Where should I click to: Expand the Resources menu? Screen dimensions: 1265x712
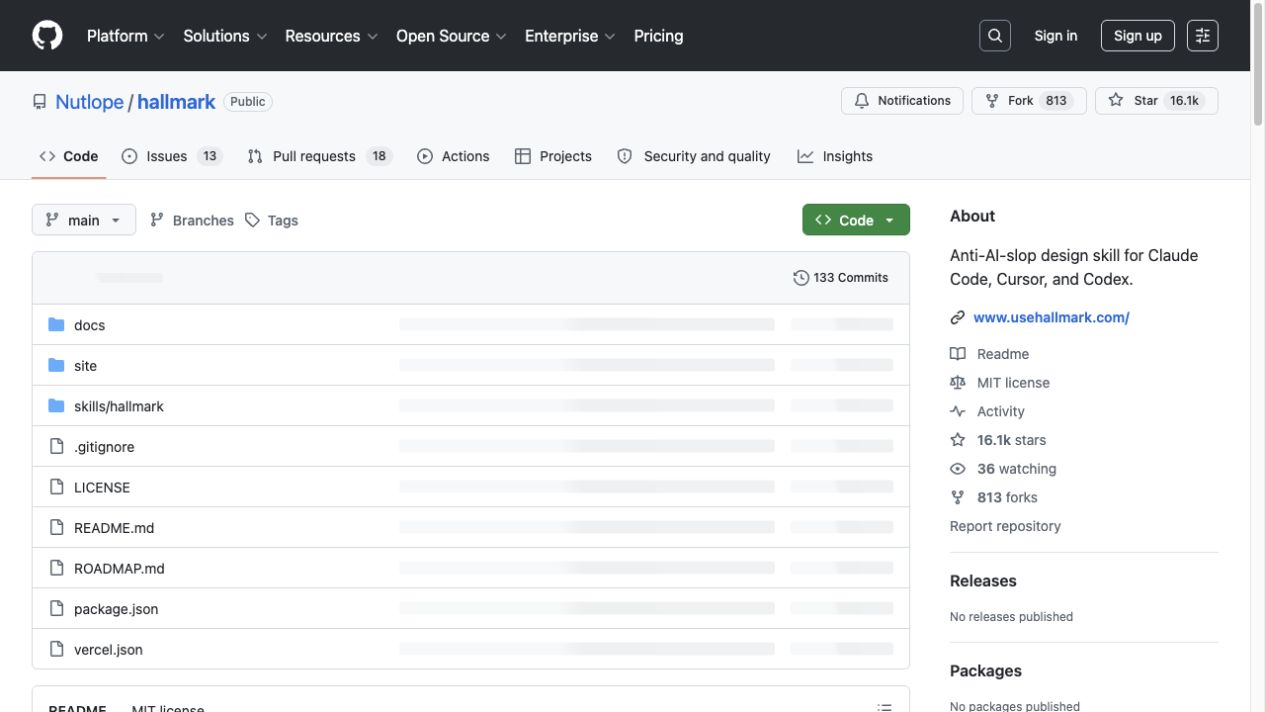point(331,36)
